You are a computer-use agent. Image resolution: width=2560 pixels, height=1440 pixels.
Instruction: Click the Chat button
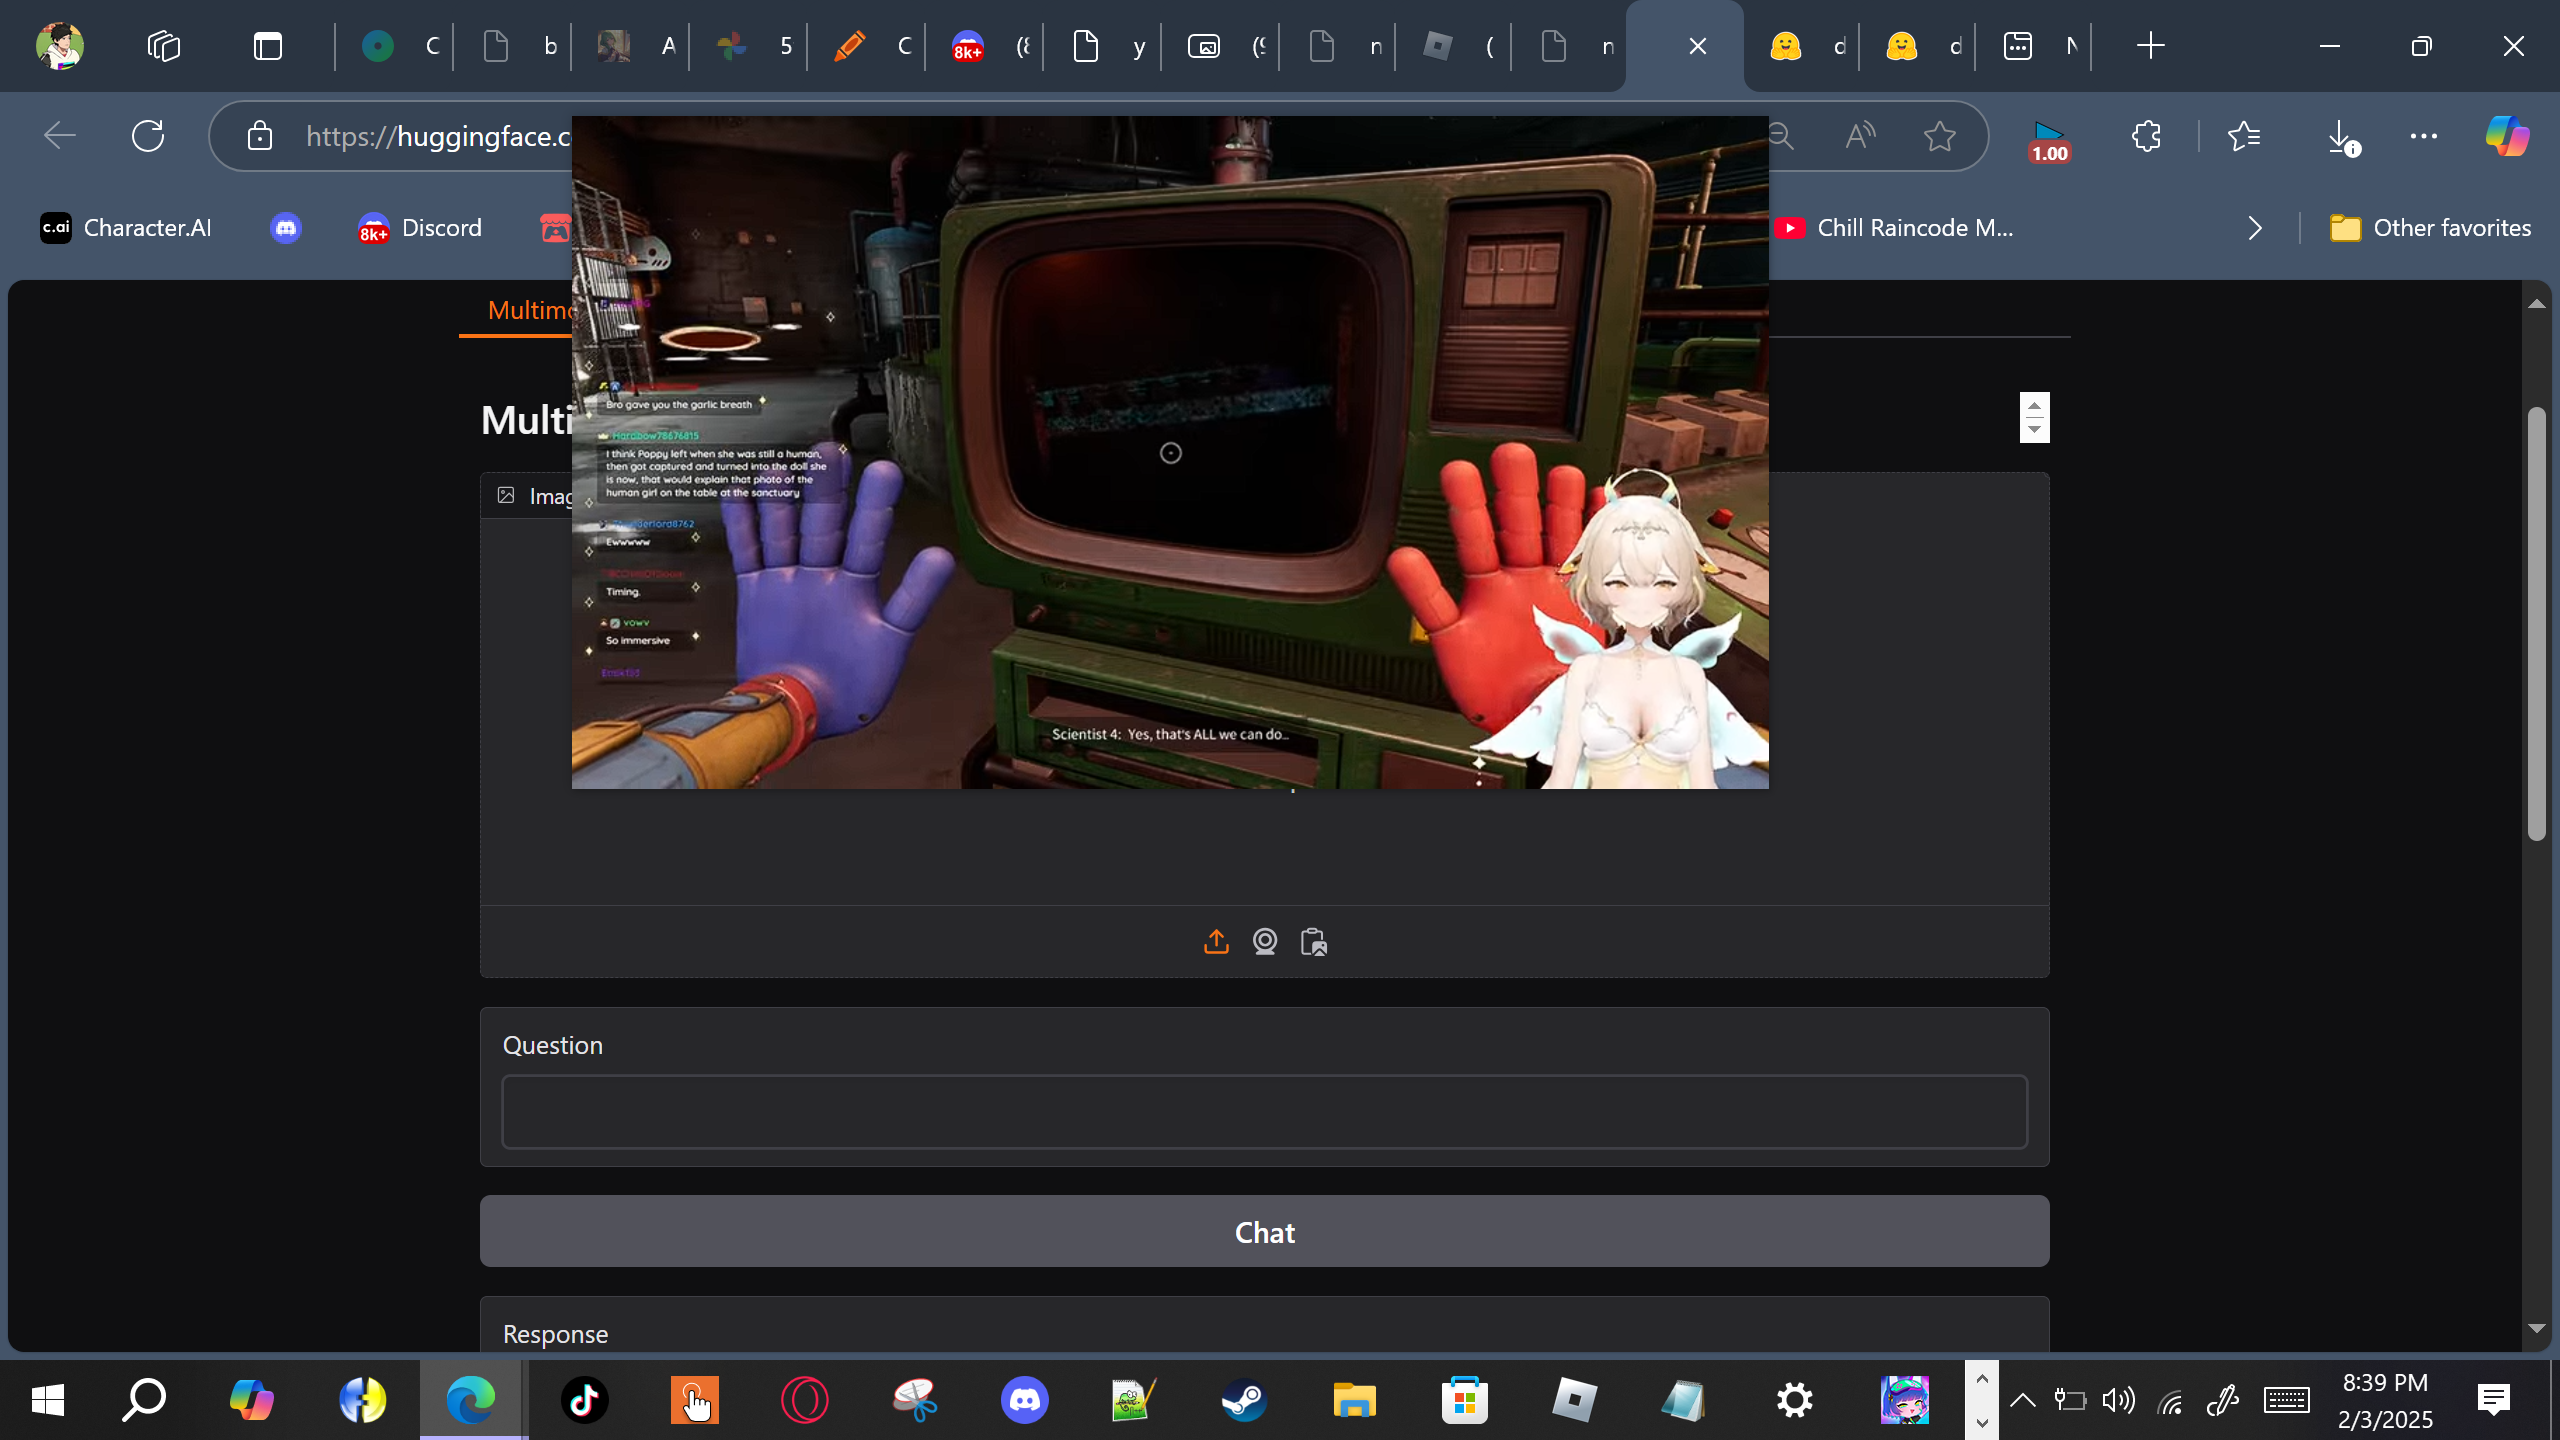1264,1232
